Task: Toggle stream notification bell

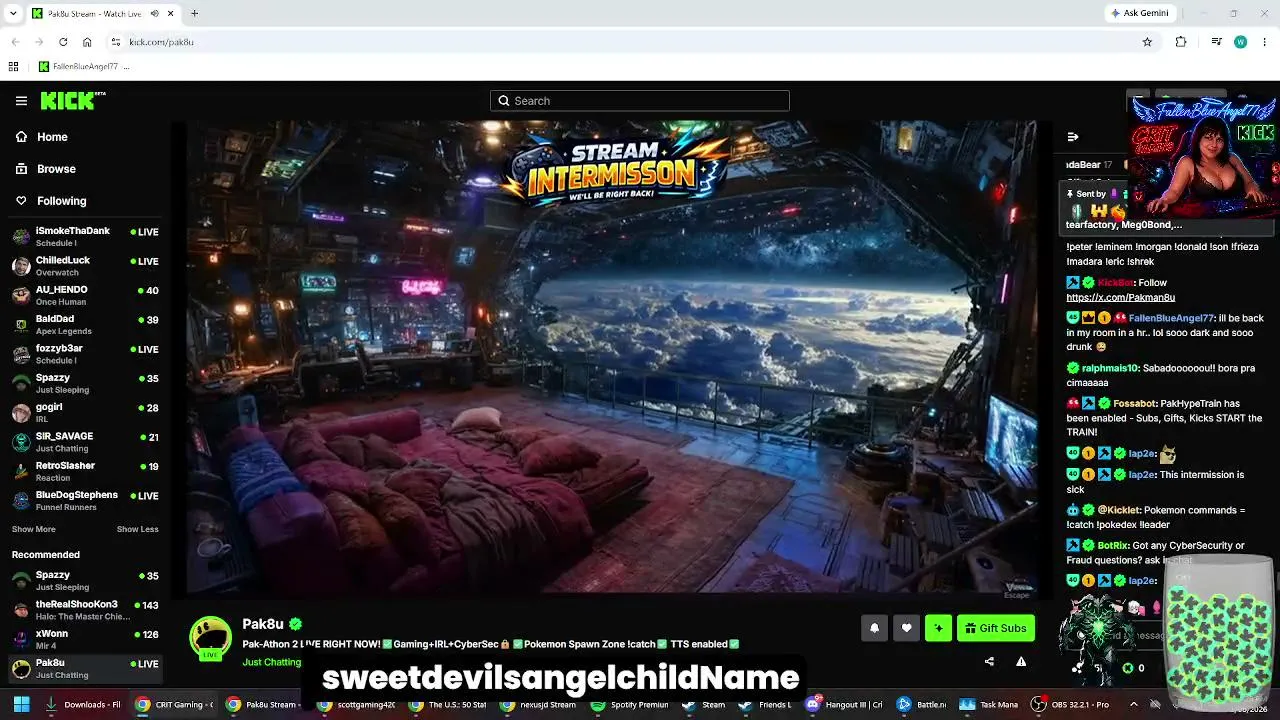Action: [874, 628]
